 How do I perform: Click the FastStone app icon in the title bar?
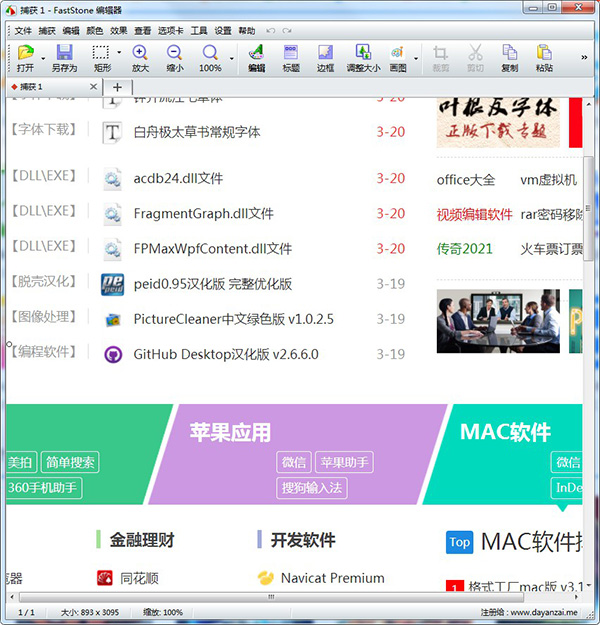pyautogui.click(x=11, y=10)
